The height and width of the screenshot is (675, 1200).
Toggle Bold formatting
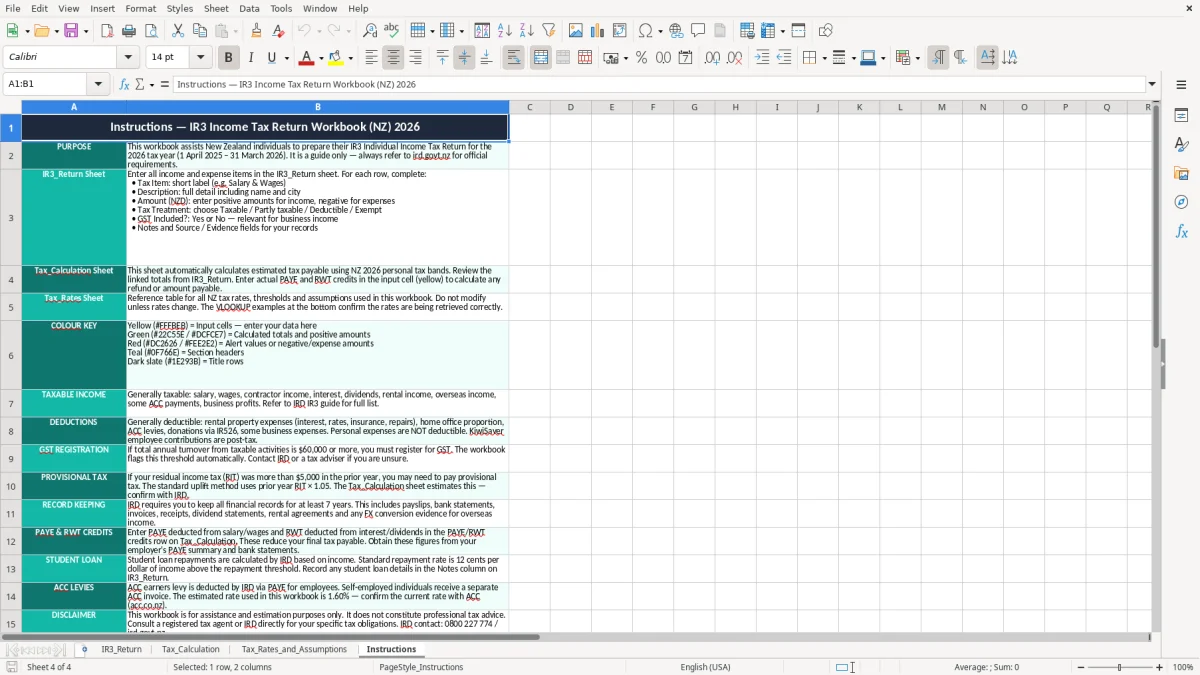coord(228,58)
